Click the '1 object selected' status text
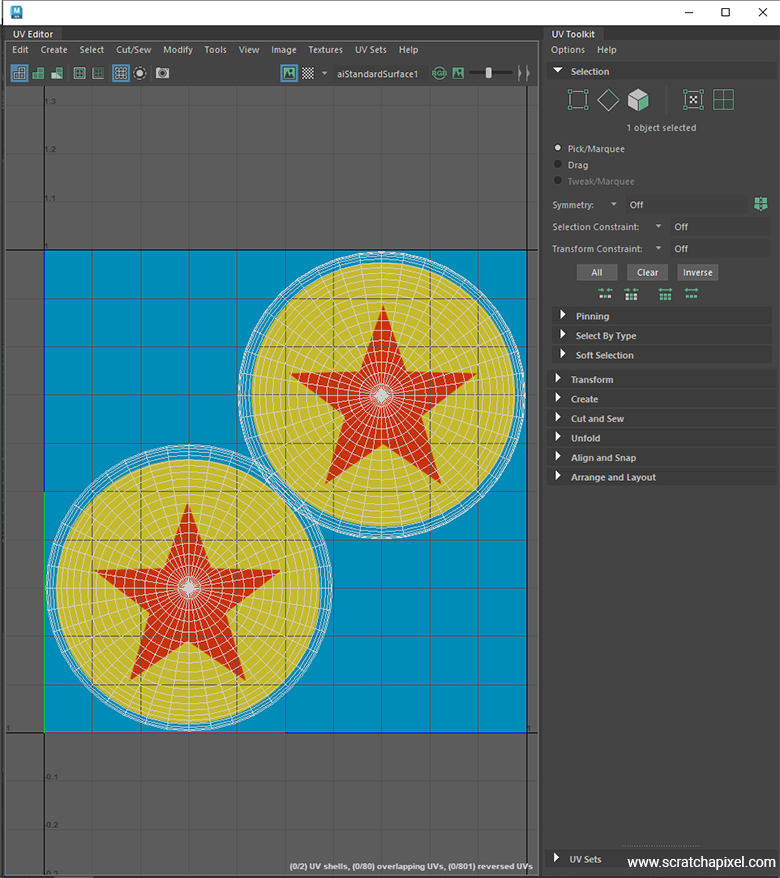 661,128
